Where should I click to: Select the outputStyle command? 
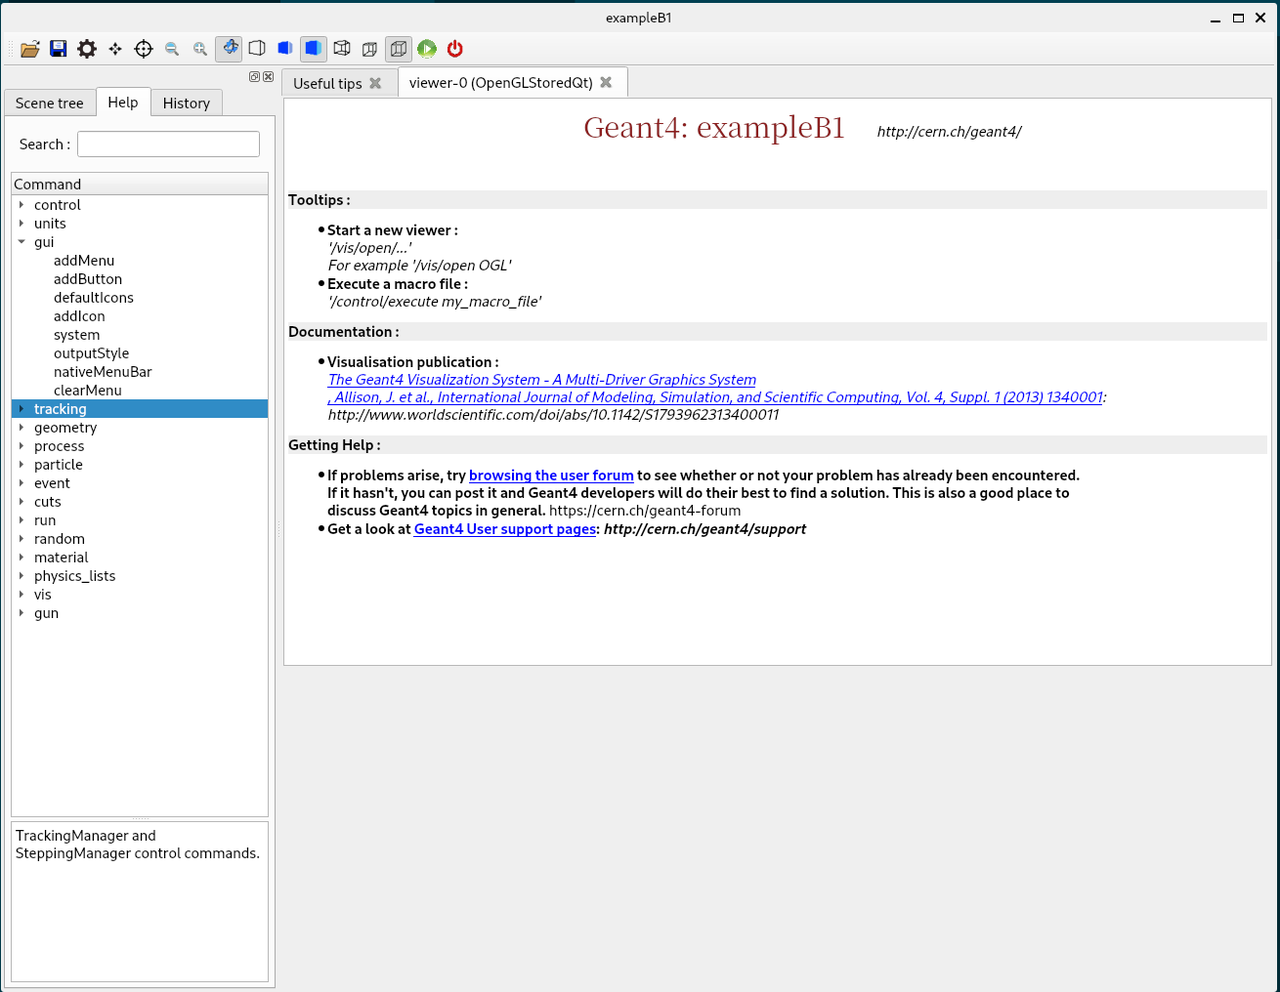click(91, 353)
